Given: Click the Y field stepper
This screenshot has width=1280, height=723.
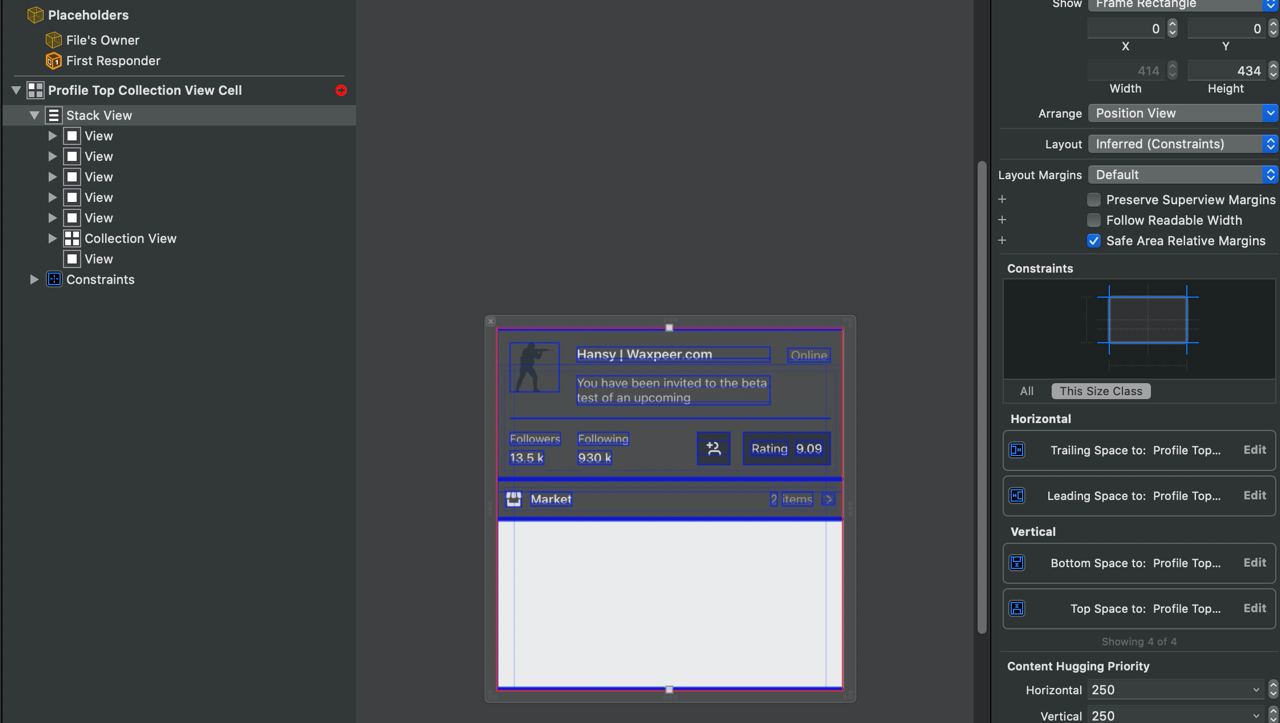Looking at the screenshot, I should tap(1273, 29).
